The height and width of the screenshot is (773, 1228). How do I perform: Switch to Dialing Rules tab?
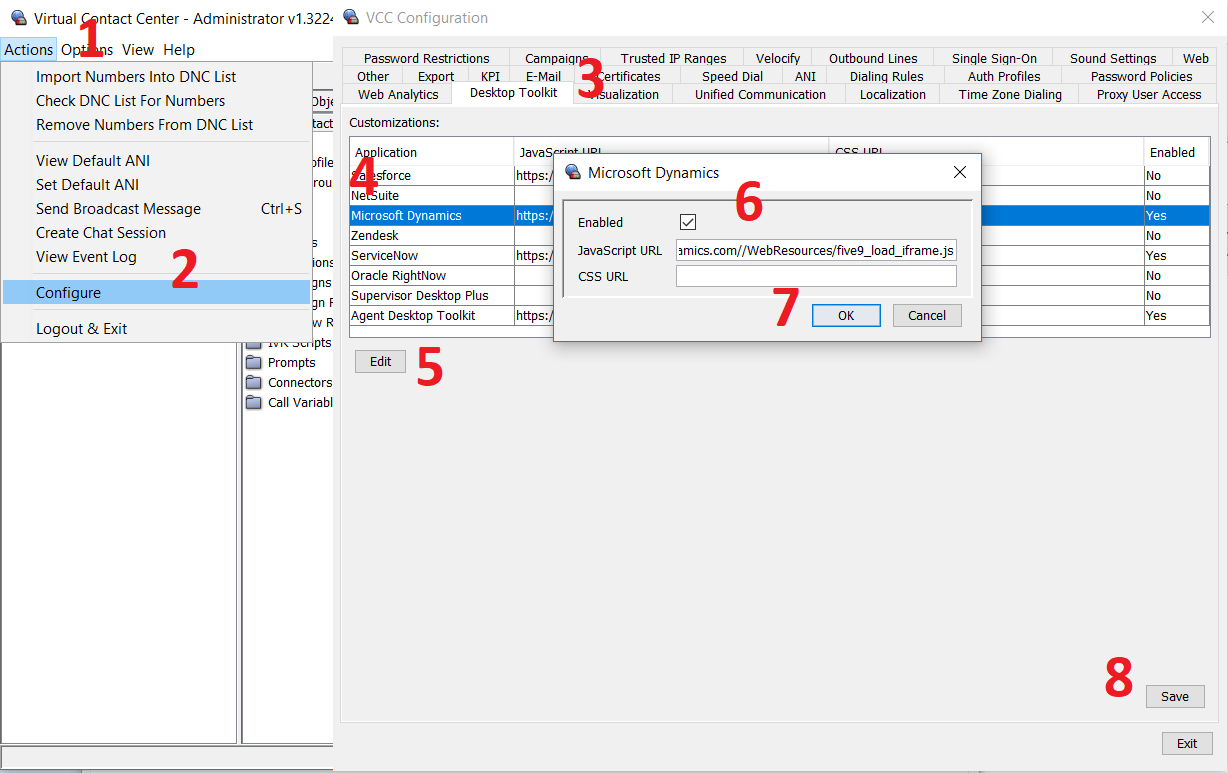pyautogui.click(x=887, y=76)
